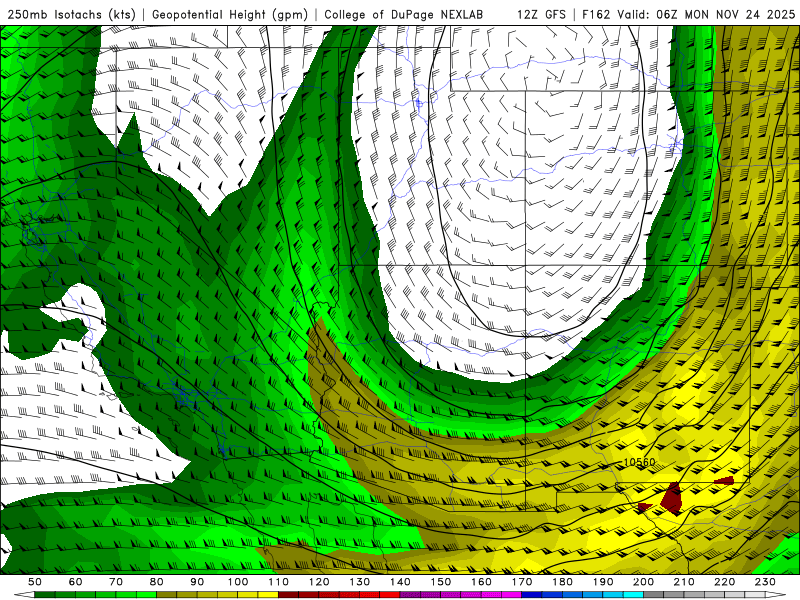Screen dimensions: 800x600
Task: Click the legend value 120
Action: [319, 582]
